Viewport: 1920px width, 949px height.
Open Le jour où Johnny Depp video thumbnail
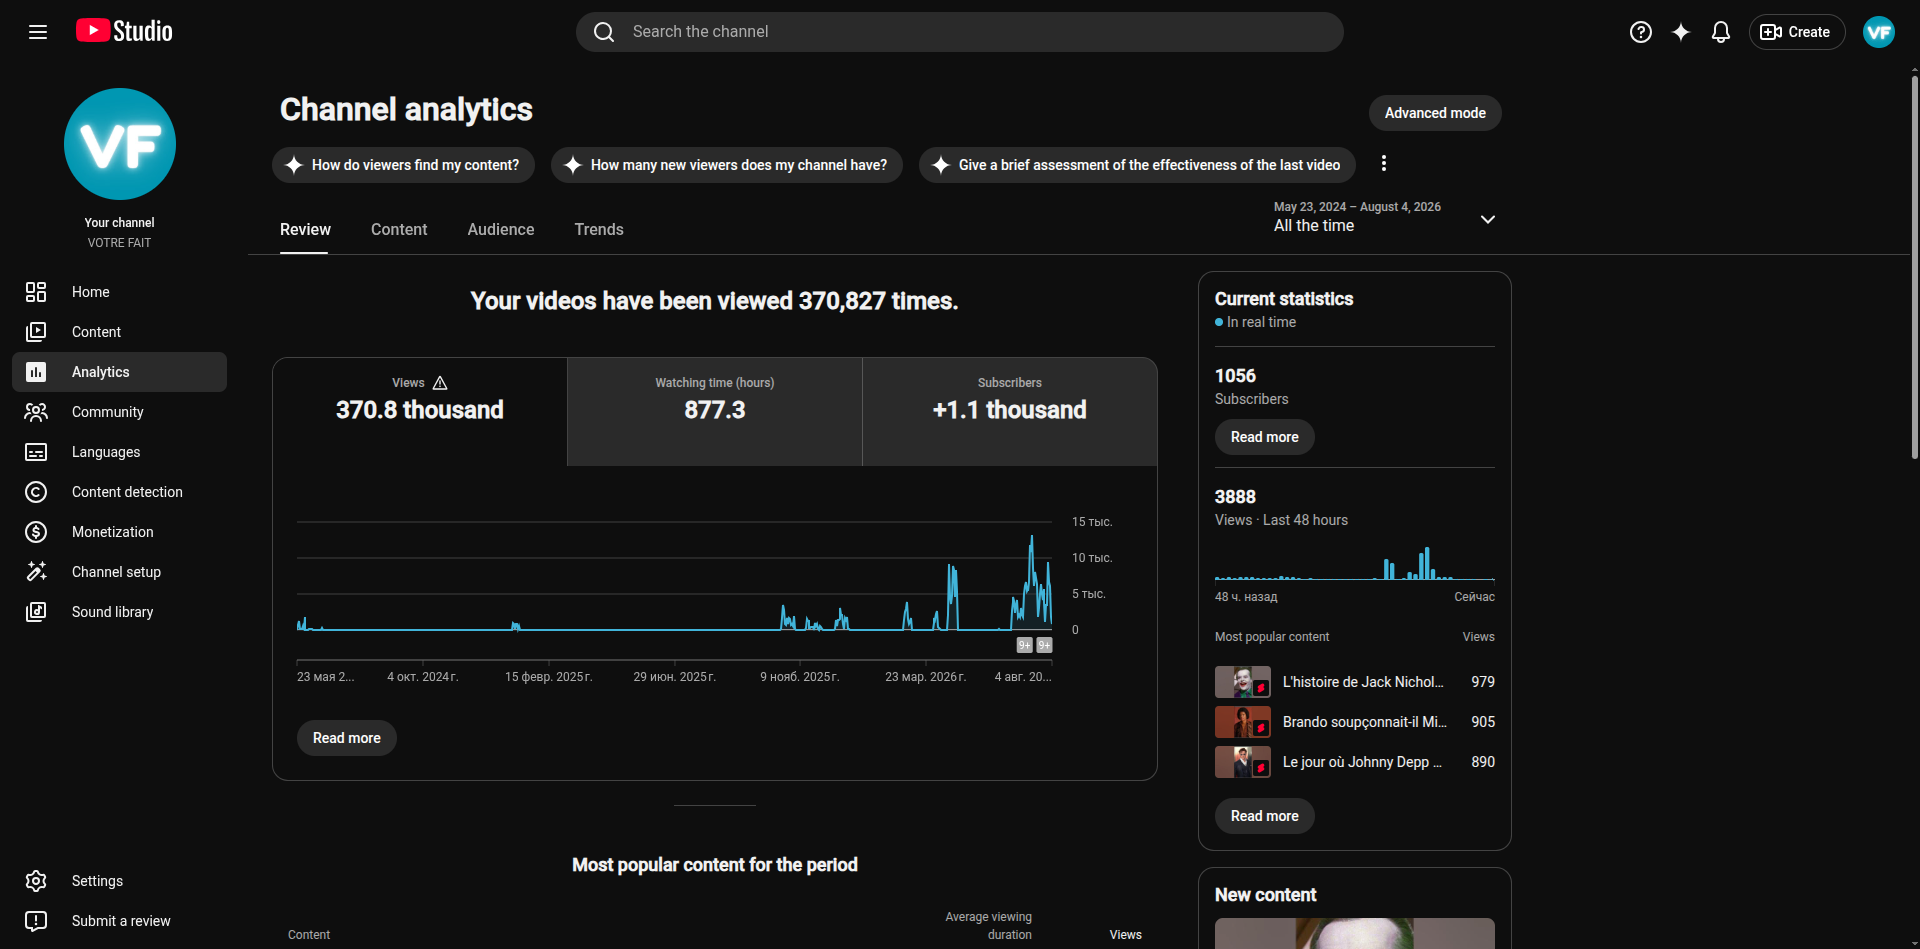tap(1243, 762)
